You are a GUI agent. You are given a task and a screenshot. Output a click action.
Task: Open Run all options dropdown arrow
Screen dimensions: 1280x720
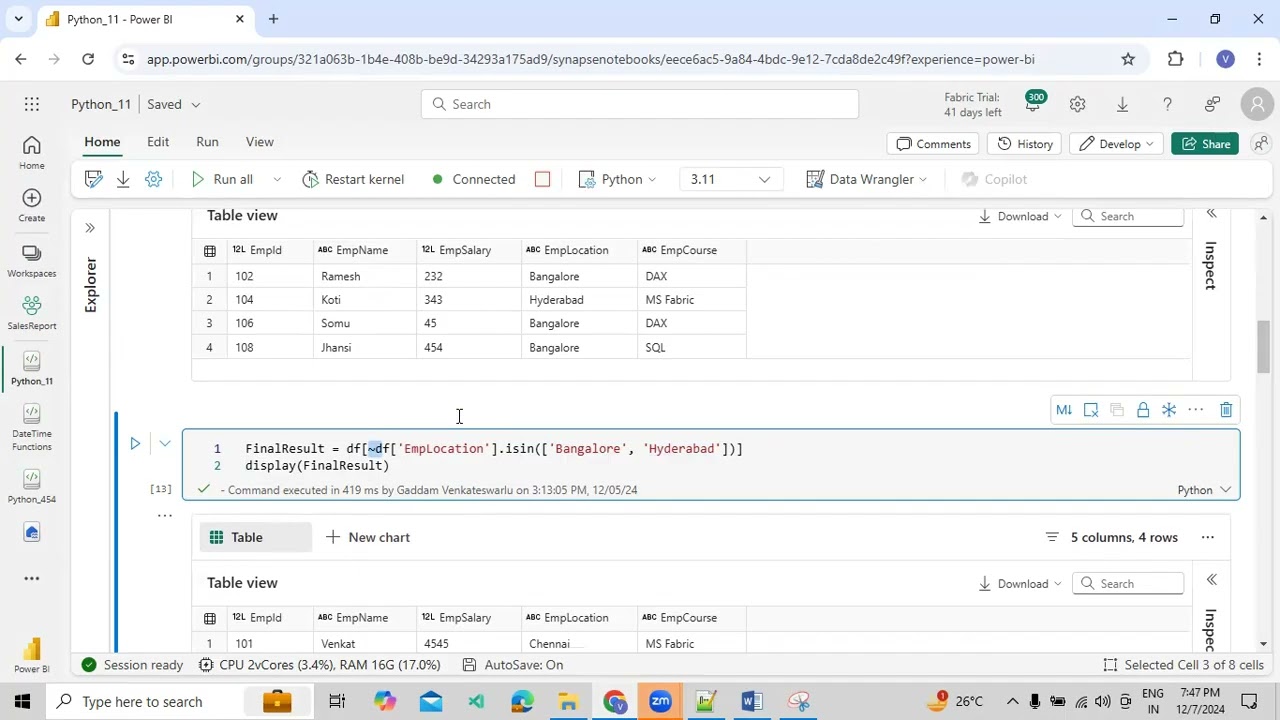277,179
